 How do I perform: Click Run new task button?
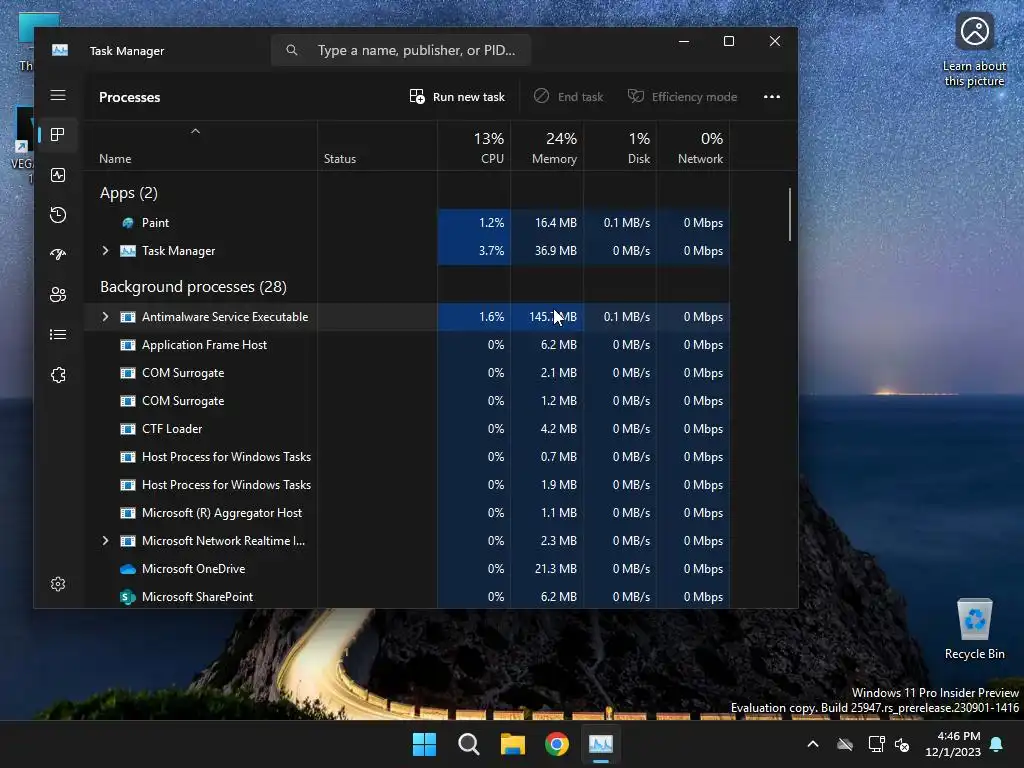[x=457, y=97]
